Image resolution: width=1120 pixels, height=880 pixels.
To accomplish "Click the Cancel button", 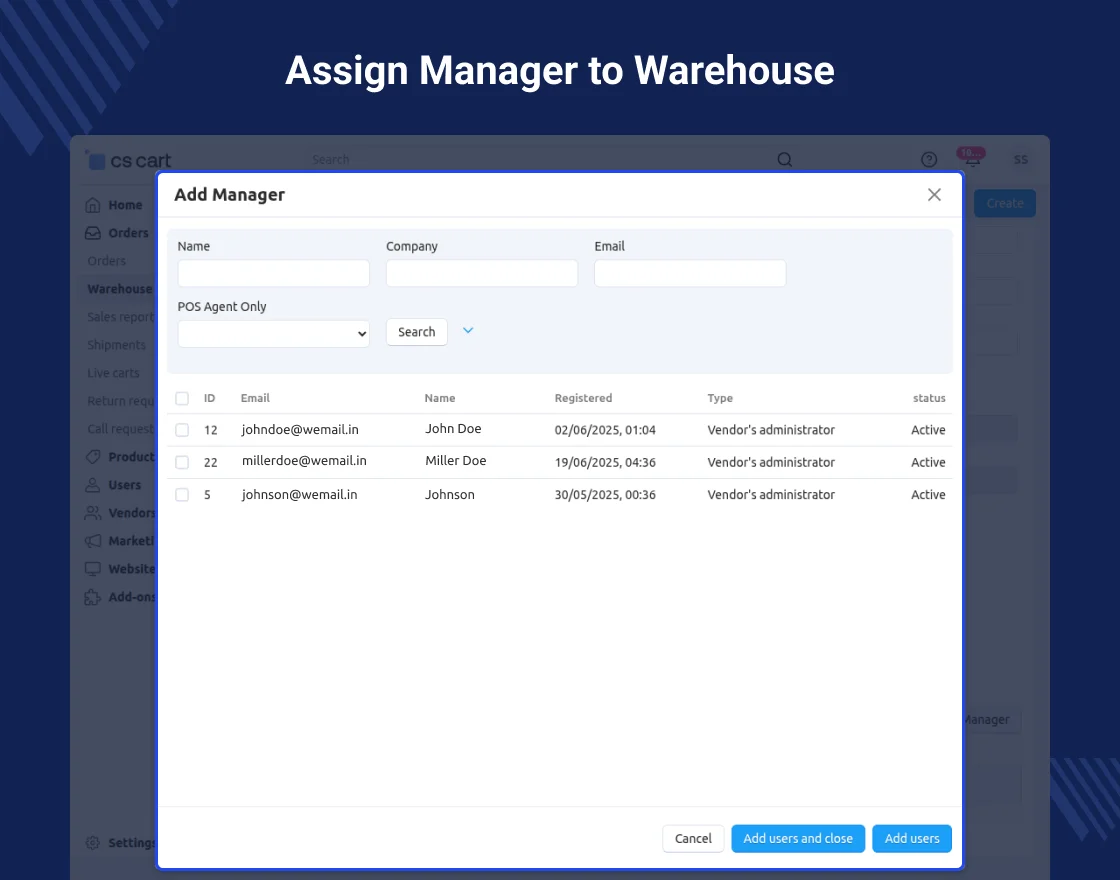I will 693,839.
